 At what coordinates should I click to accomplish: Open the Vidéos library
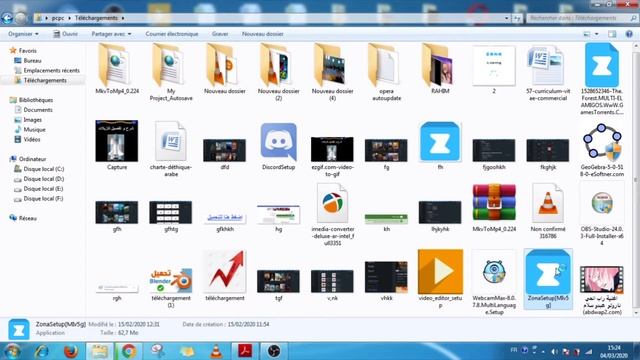pyautogui.click(x=31, y=139)
